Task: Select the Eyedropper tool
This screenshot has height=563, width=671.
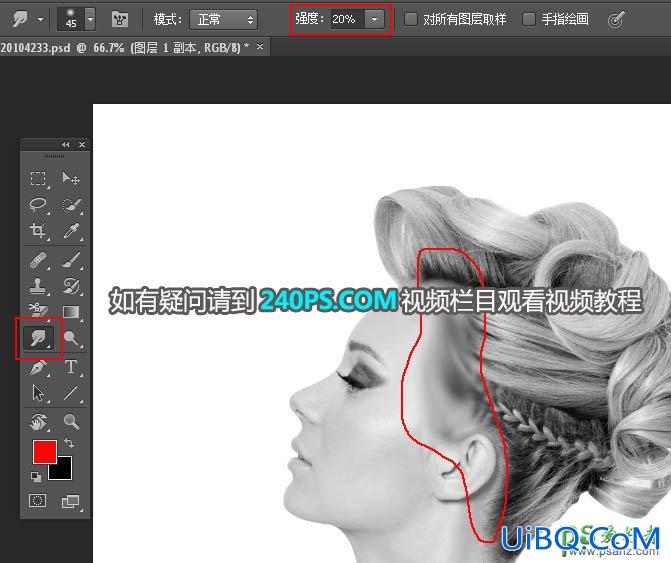Action: point(71,231)
